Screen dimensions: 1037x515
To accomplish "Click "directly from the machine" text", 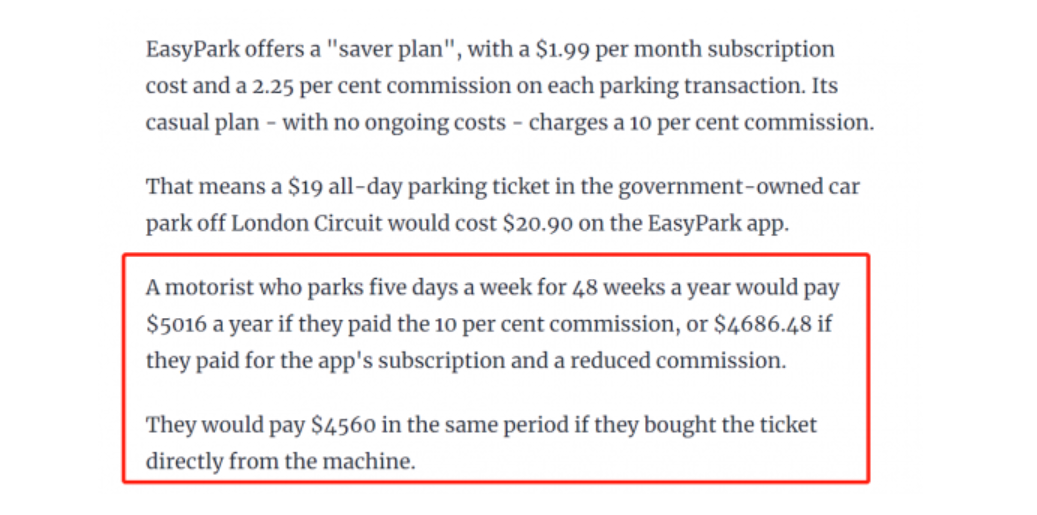I will click(280, 461).
